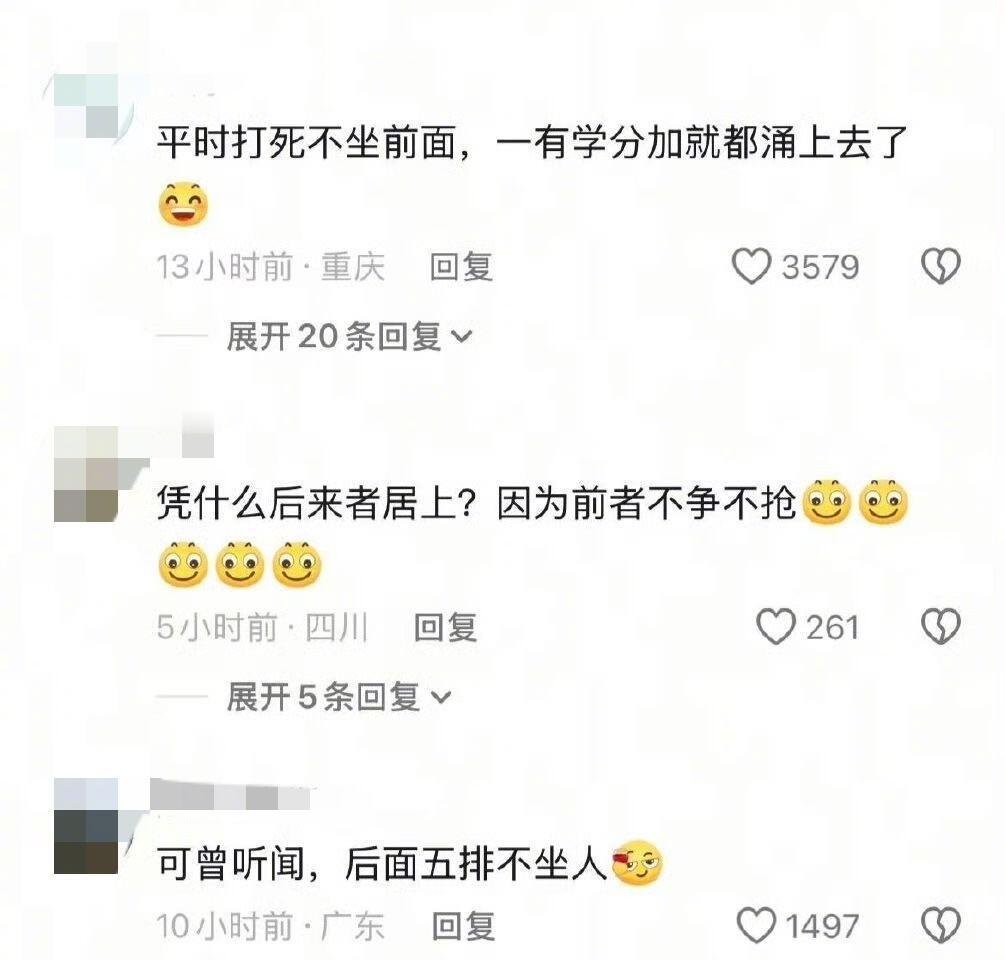Dislike the Sichuan comment with broken heart
Image resolution: width=1005 pixels, height=960 pixels.
[x=940, y=626]
